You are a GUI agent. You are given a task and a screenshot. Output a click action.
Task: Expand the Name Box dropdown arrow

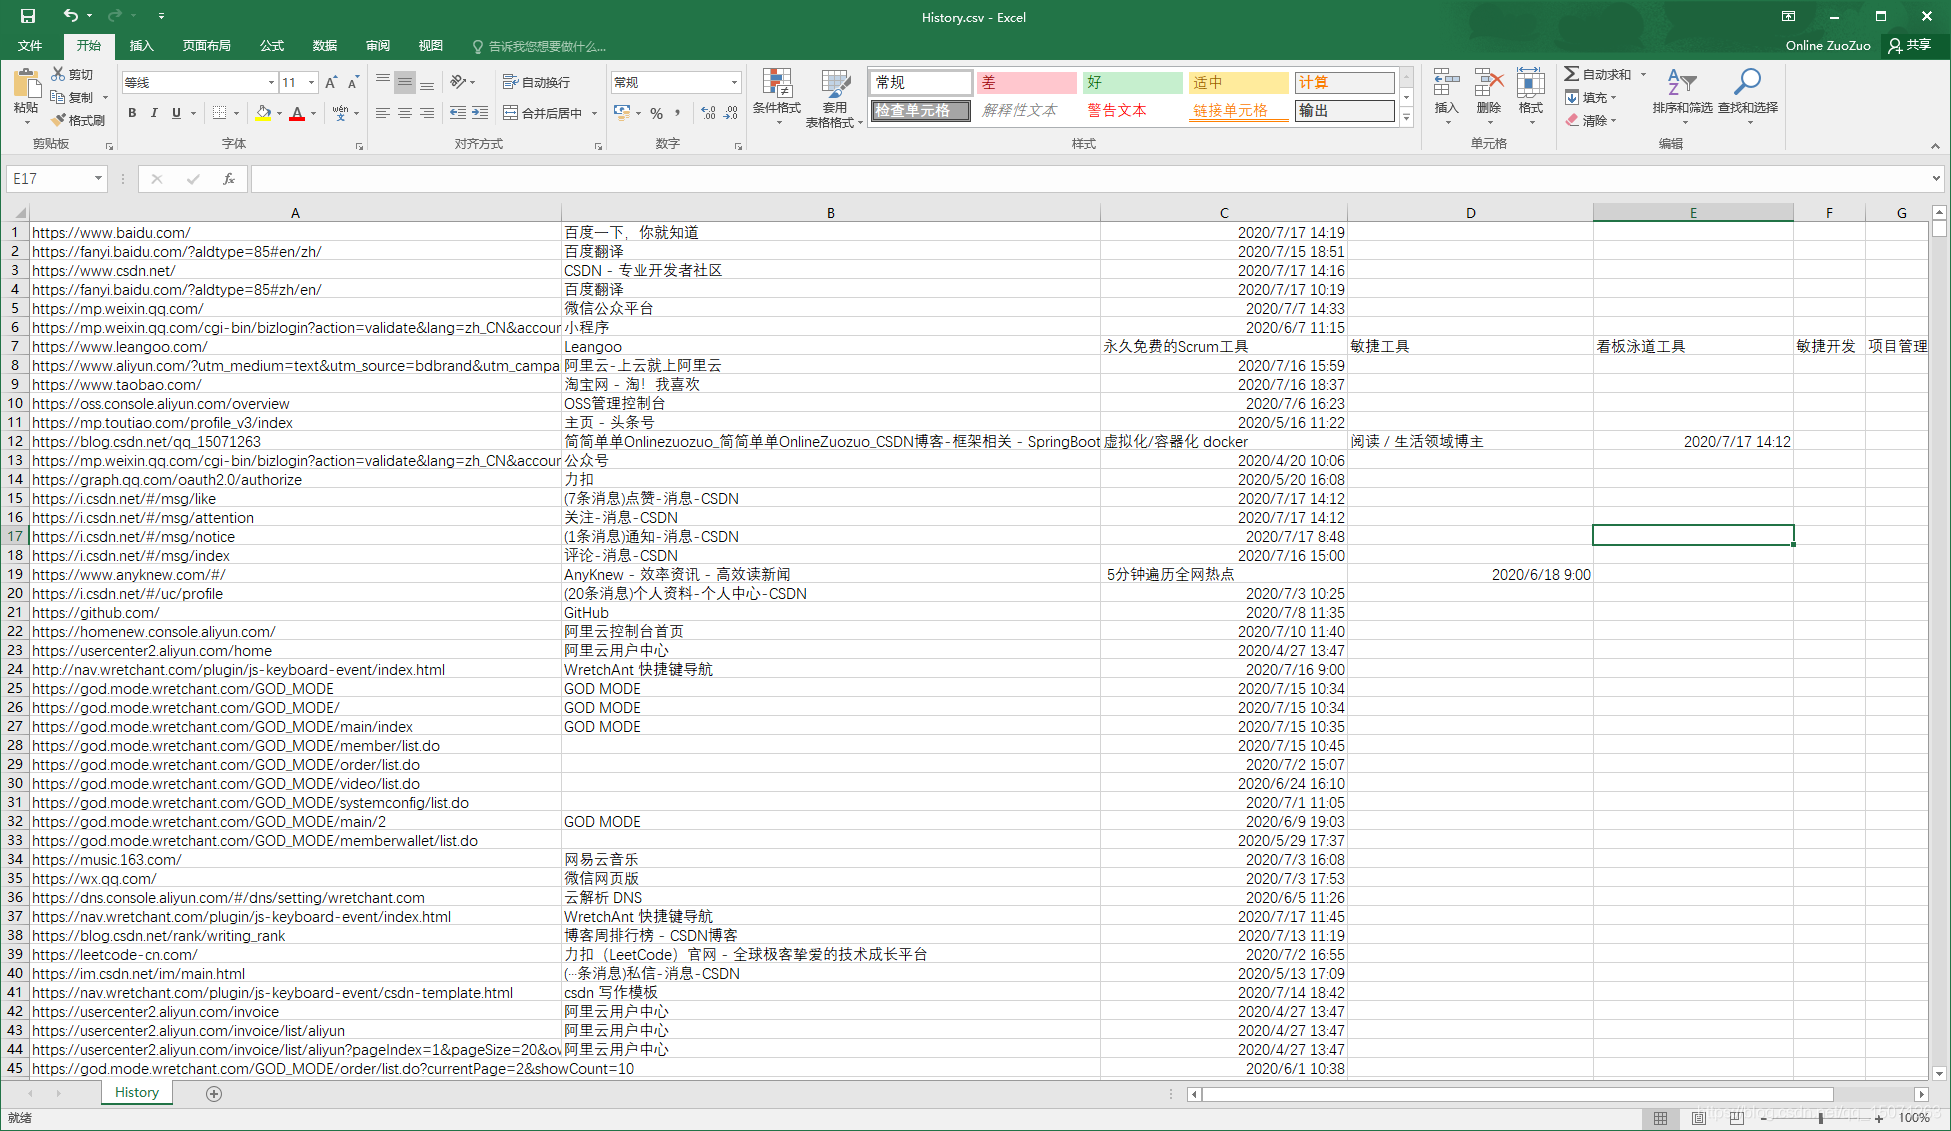click(98, 178)
